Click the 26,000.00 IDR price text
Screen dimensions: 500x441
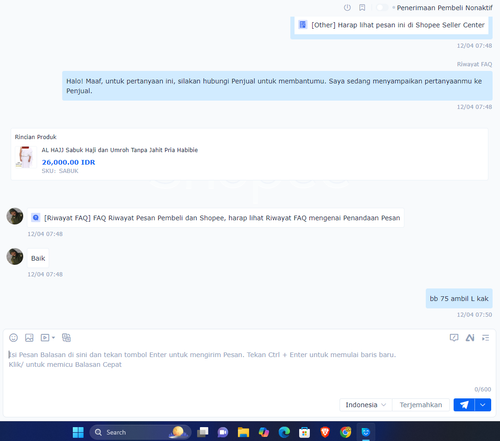click(x=68, y=162)
